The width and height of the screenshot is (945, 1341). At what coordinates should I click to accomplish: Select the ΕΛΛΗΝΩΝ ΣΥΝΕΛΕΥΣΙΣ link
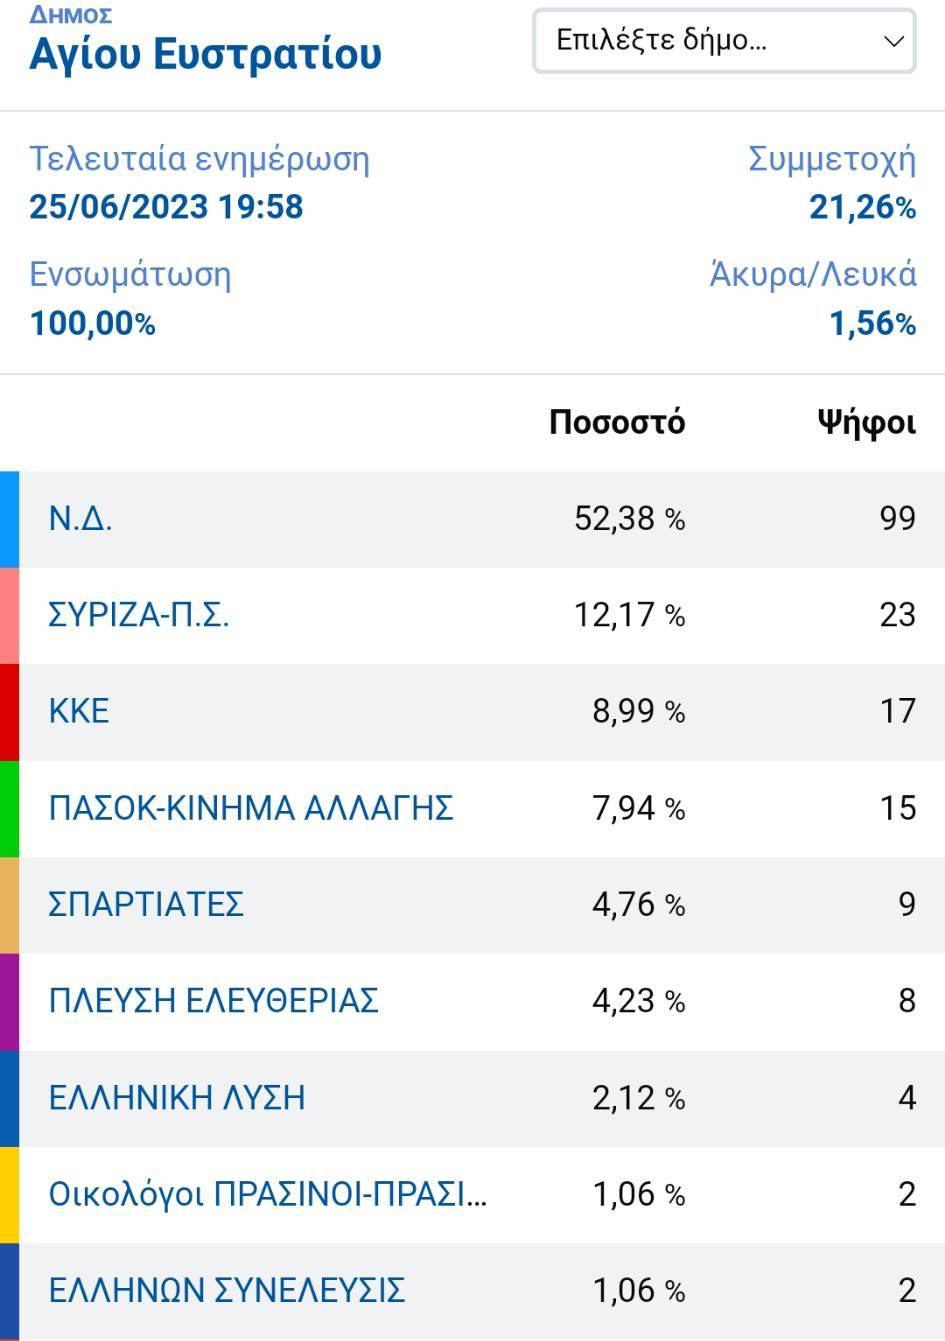click(x=227, y=1290)
